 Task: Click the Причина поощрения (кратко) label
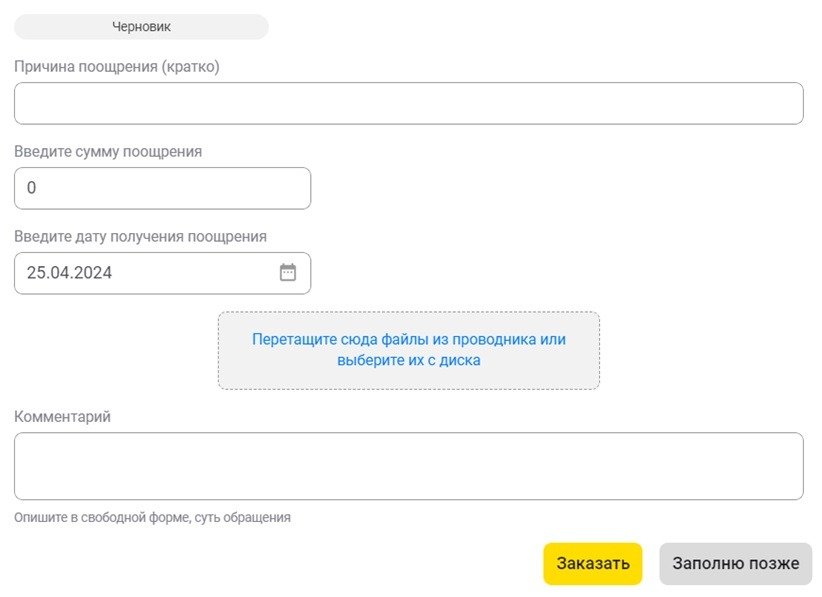click(116, 67)
